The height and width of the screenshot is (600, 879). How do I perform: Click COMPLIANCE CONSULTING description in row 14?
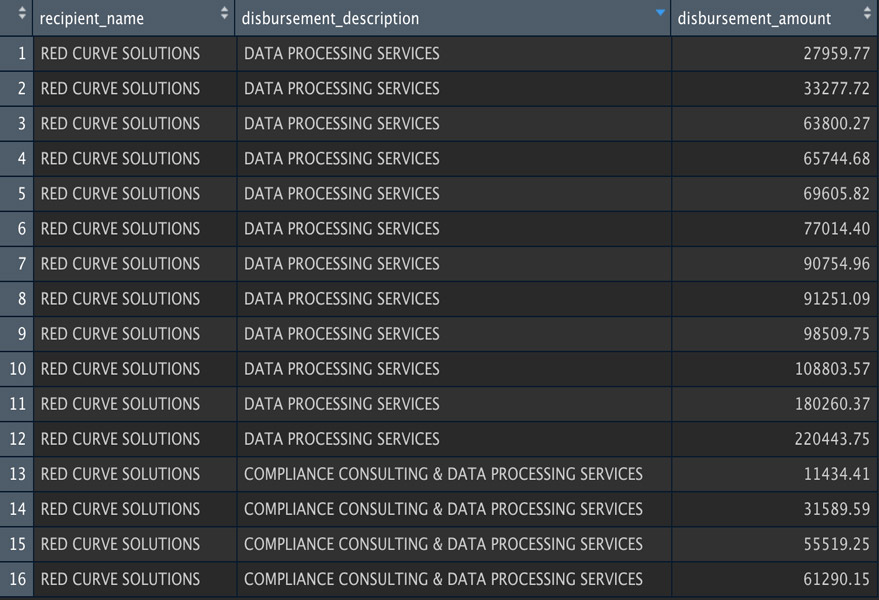coord(443,509)
